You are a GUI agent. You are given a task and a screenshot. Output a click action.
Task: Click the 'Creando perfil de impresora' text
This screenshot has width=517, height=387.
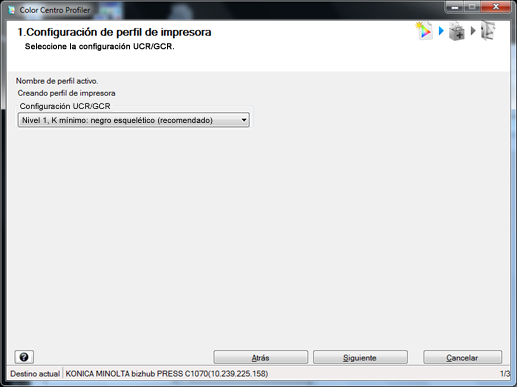(x=66, y=93)
